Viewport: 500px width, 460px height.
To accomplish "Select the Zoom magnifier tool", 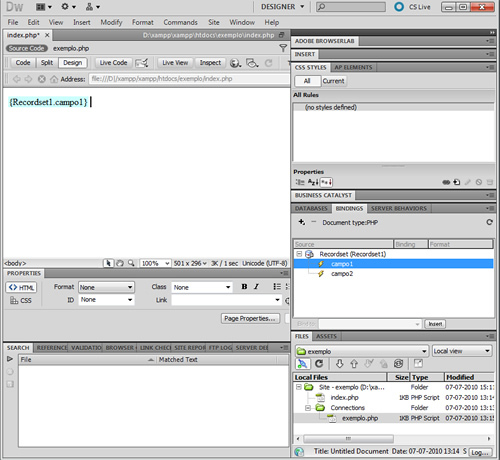I will pyautogui.click(x=131, y=263).
